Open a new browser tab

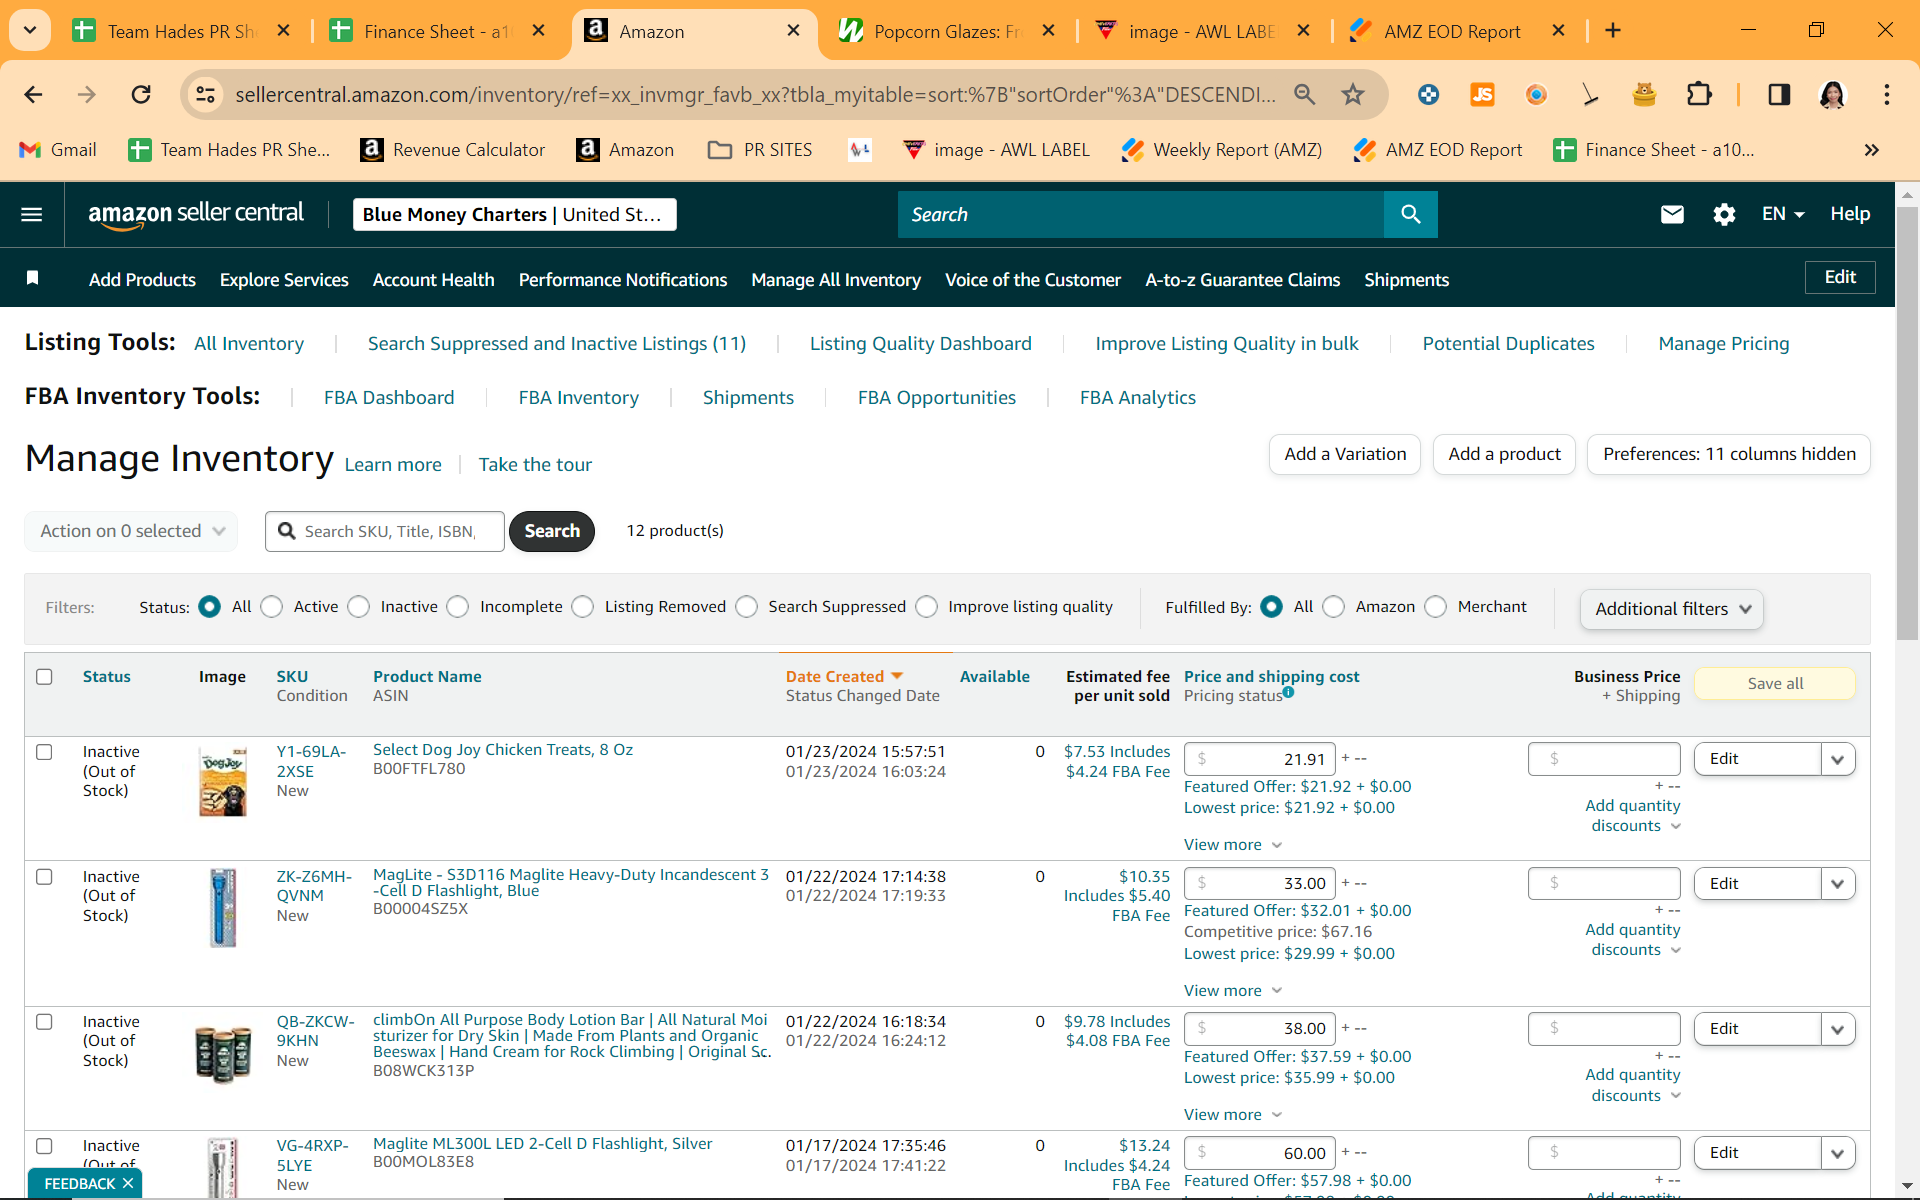[x=1613, y=31]
